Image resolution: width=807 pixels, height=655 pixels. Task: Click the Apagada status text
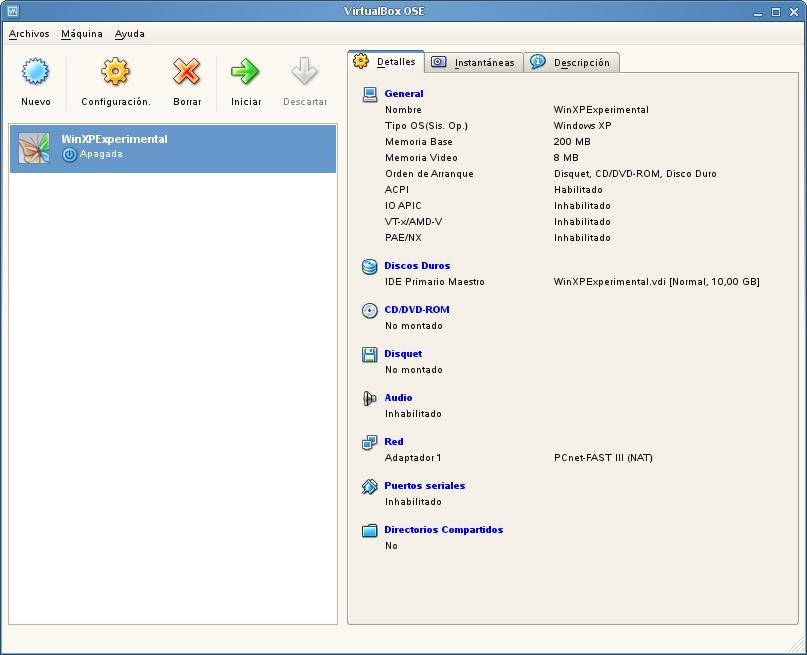101,154
